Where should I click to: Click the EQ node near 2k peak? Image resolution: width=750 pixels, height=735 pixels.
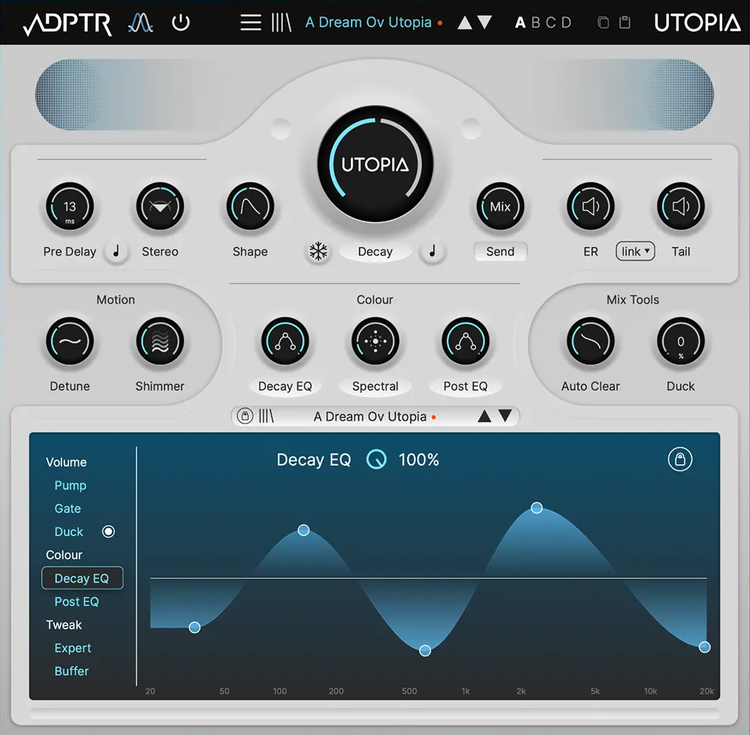(537, 508)
